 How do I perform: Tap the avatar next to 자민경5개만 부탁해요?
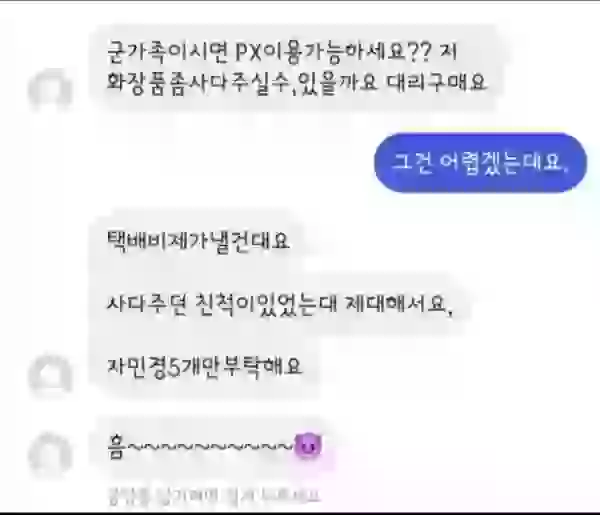50,376
